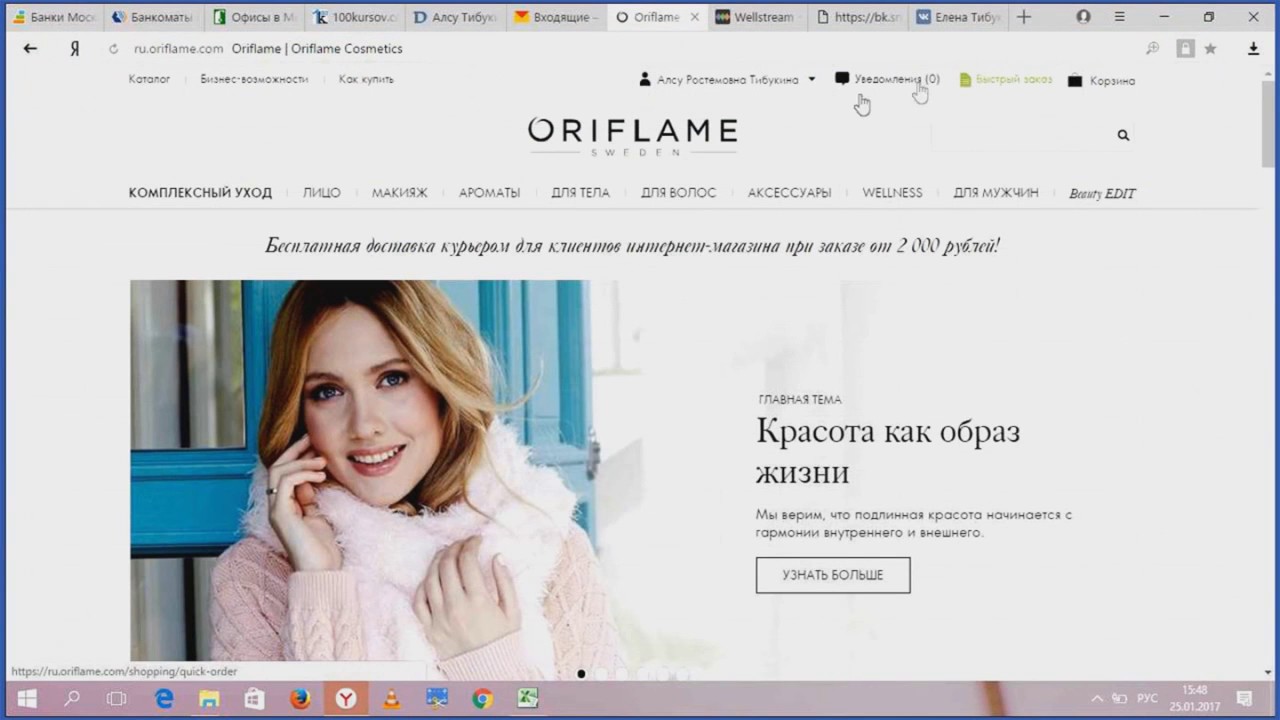Open the АКСЕССУАРЫ menu
The width and height of the screenshot is (1280, 720).
pyautogui.click(x=790, y=193)
